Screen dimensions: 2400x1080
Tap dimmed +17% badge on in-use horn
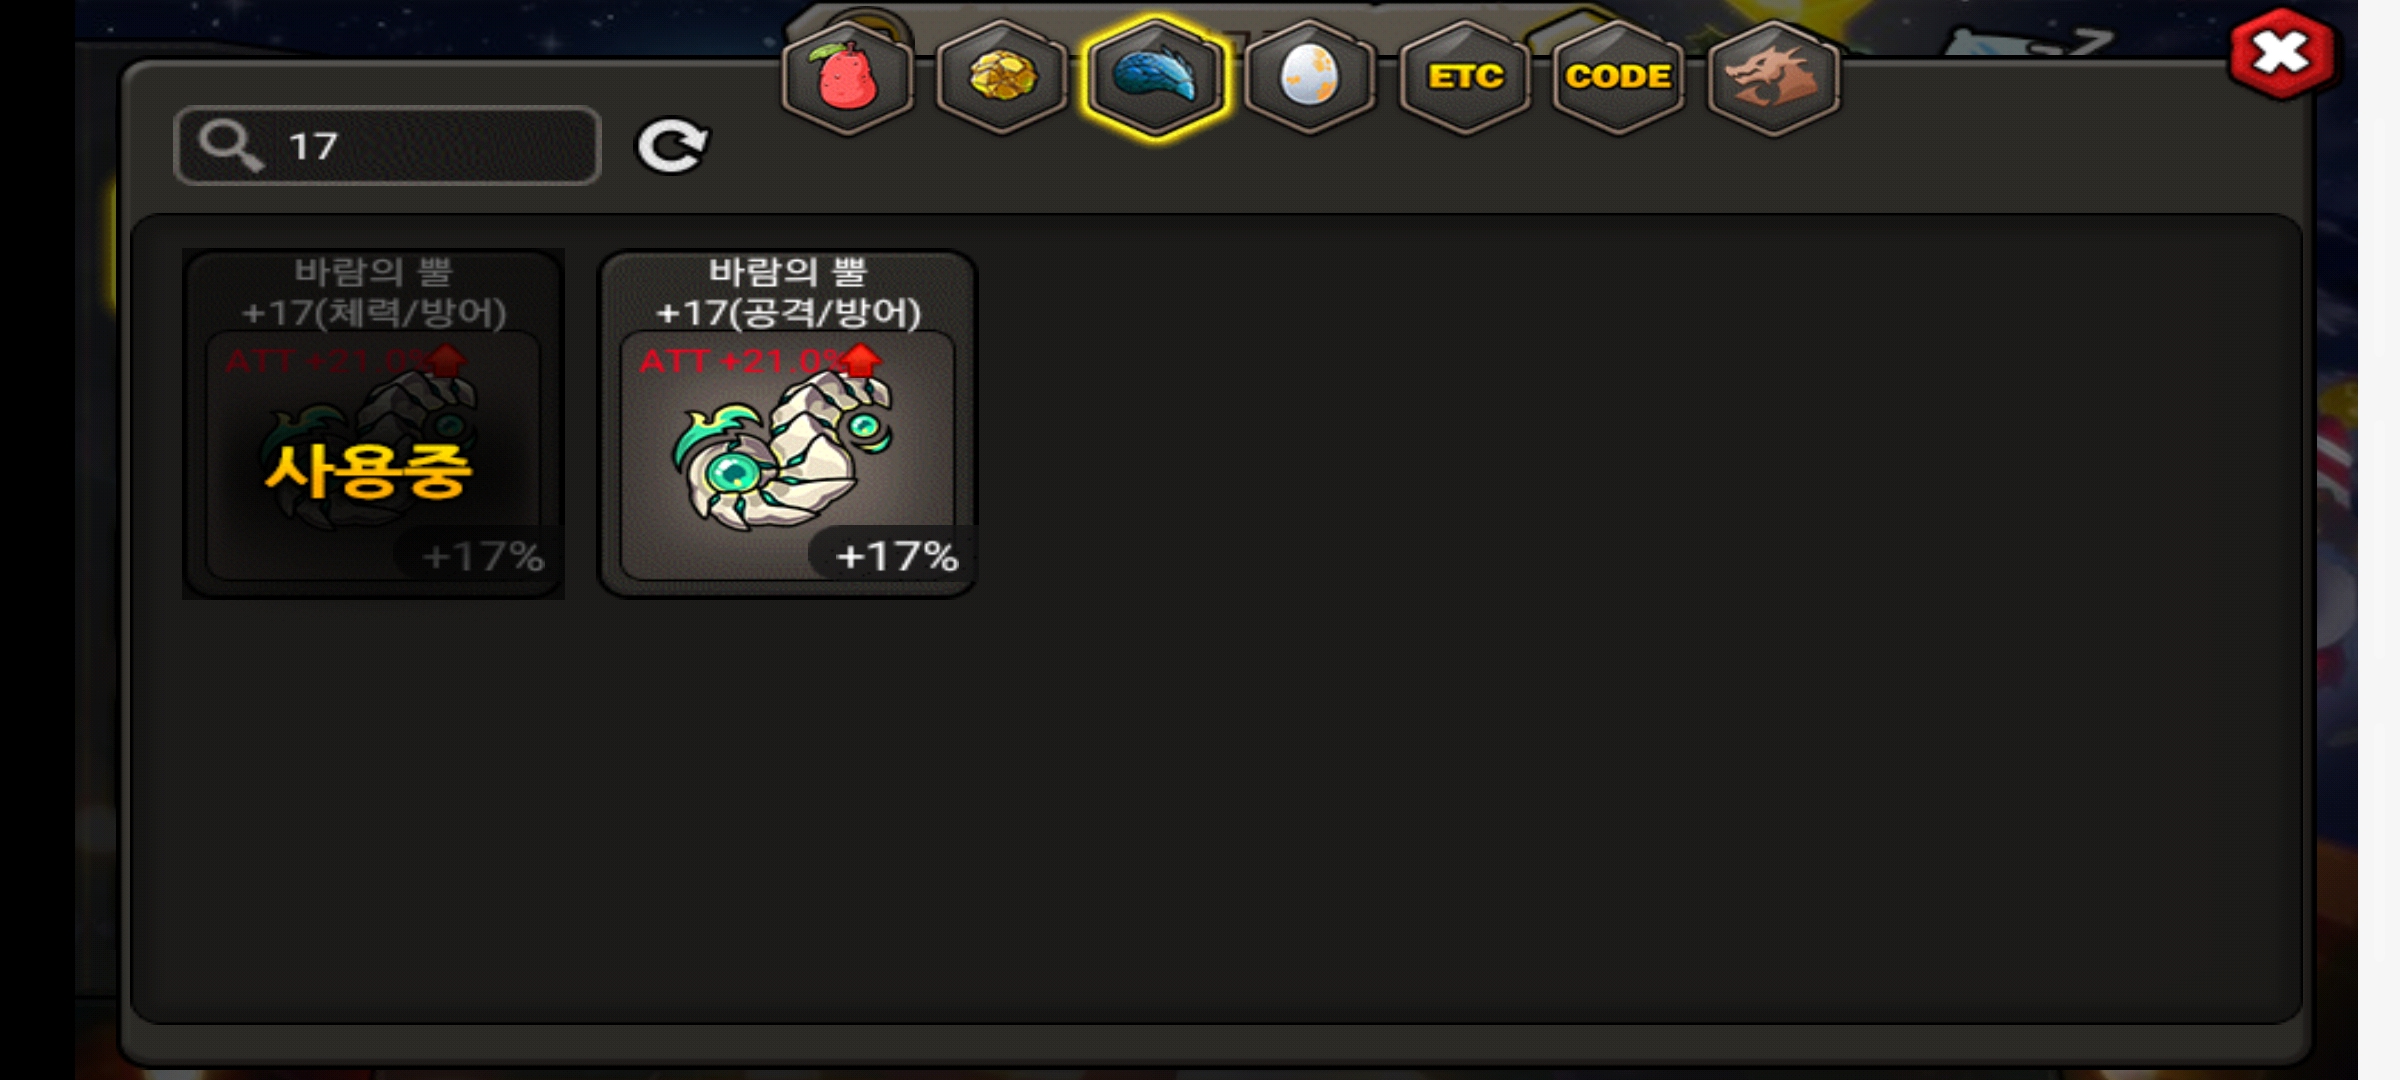[x=482, y=555]
